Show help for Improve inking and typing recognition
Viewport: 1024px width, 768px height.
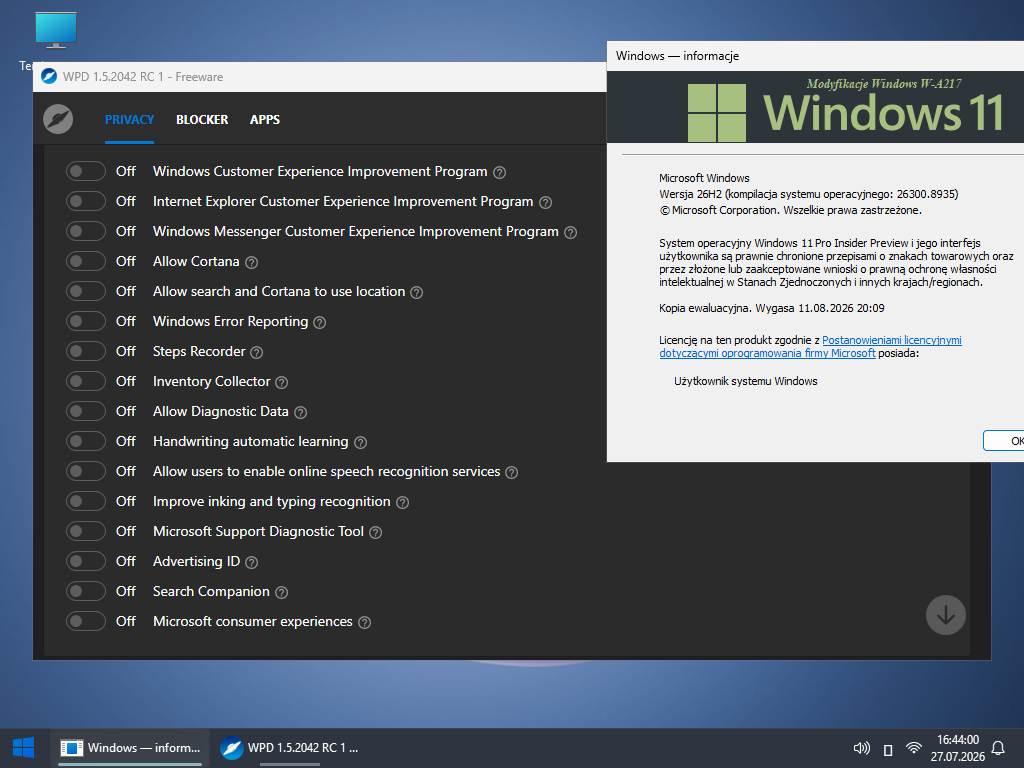click(x=403, y=503)
